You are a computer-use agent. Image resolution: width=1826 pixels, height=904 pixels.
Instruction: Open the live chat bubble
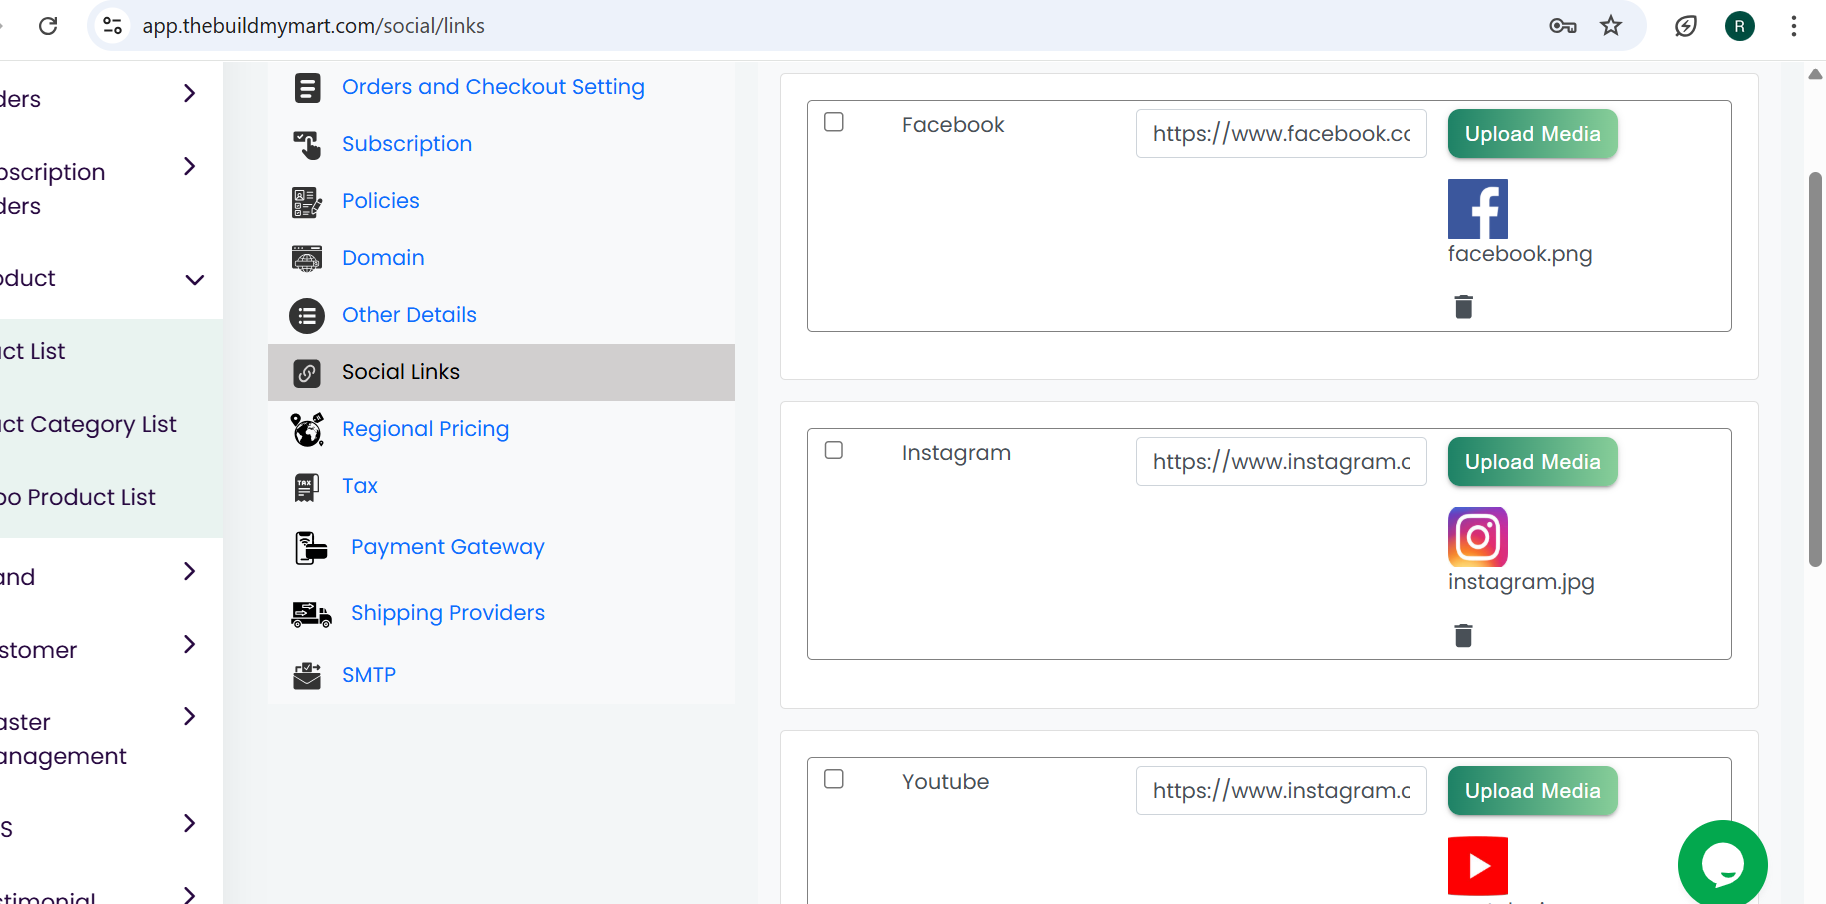click(1722, 864)
